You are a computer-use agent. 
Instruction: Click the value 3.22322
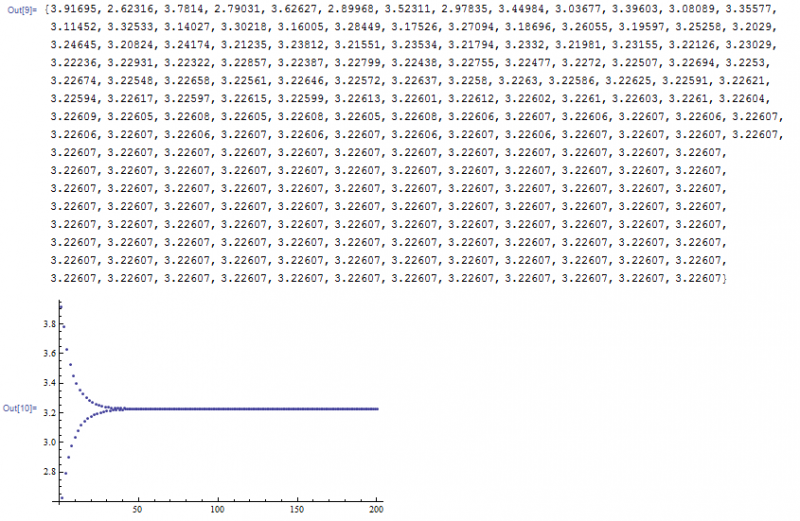[x=187, y=63]
